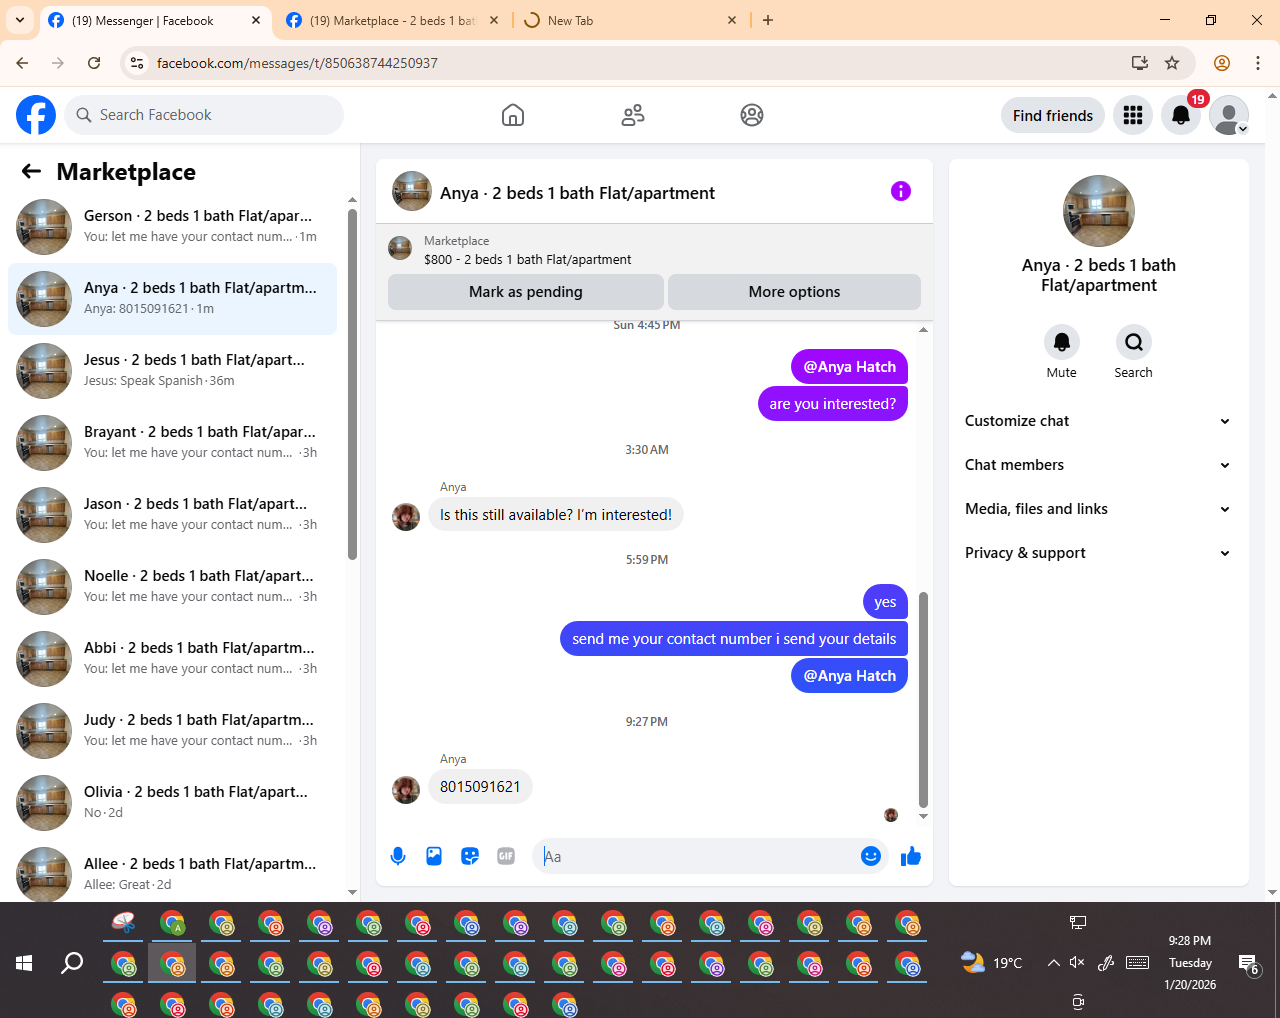Screen dimensions: 1280x1018
Task: Reload the page in Chrome
Action: 94,63
